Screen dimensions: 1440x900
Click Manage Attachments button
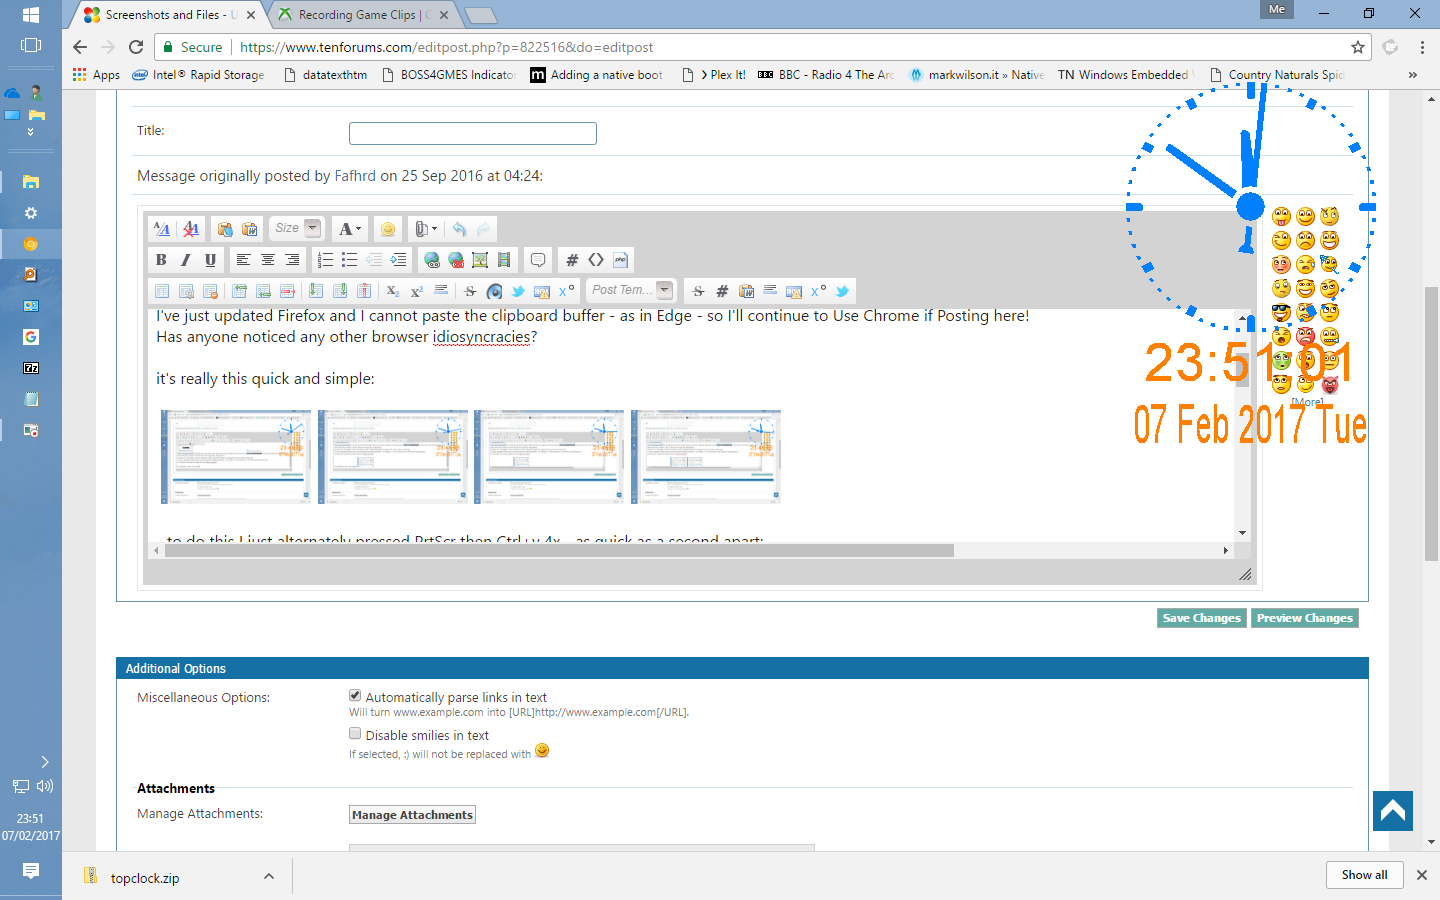tap(412, 815)
